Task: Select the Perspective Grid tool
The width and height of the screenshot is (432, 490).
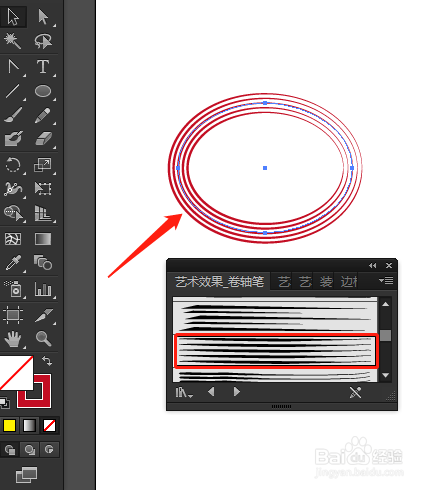Action: [43, 213]
